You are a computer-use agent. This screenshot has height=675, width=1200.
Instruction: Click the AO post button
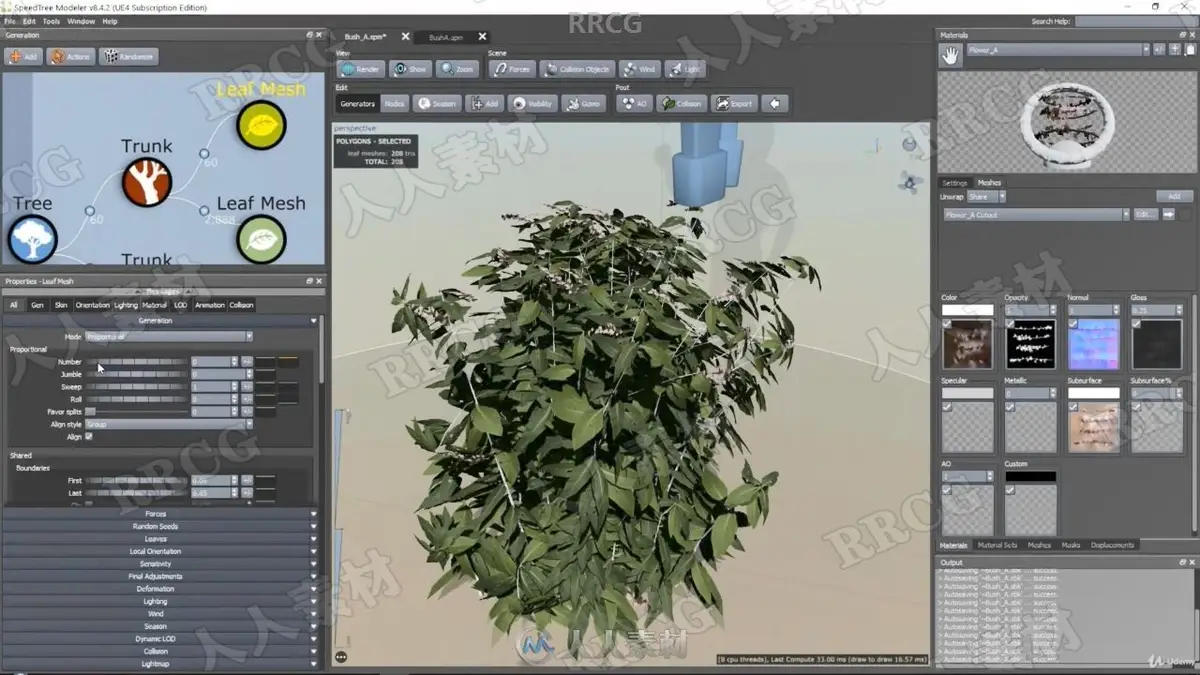634,103
